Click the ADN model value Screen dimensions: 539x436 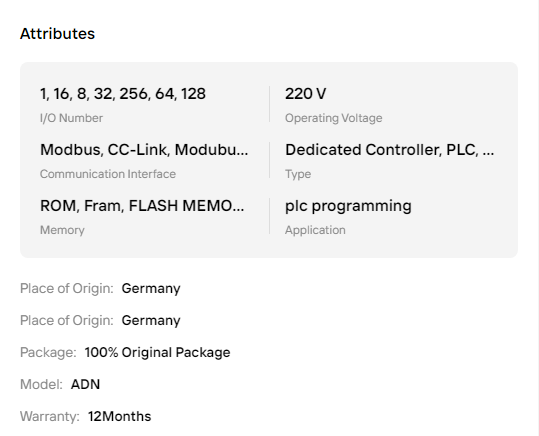(85, 384)
